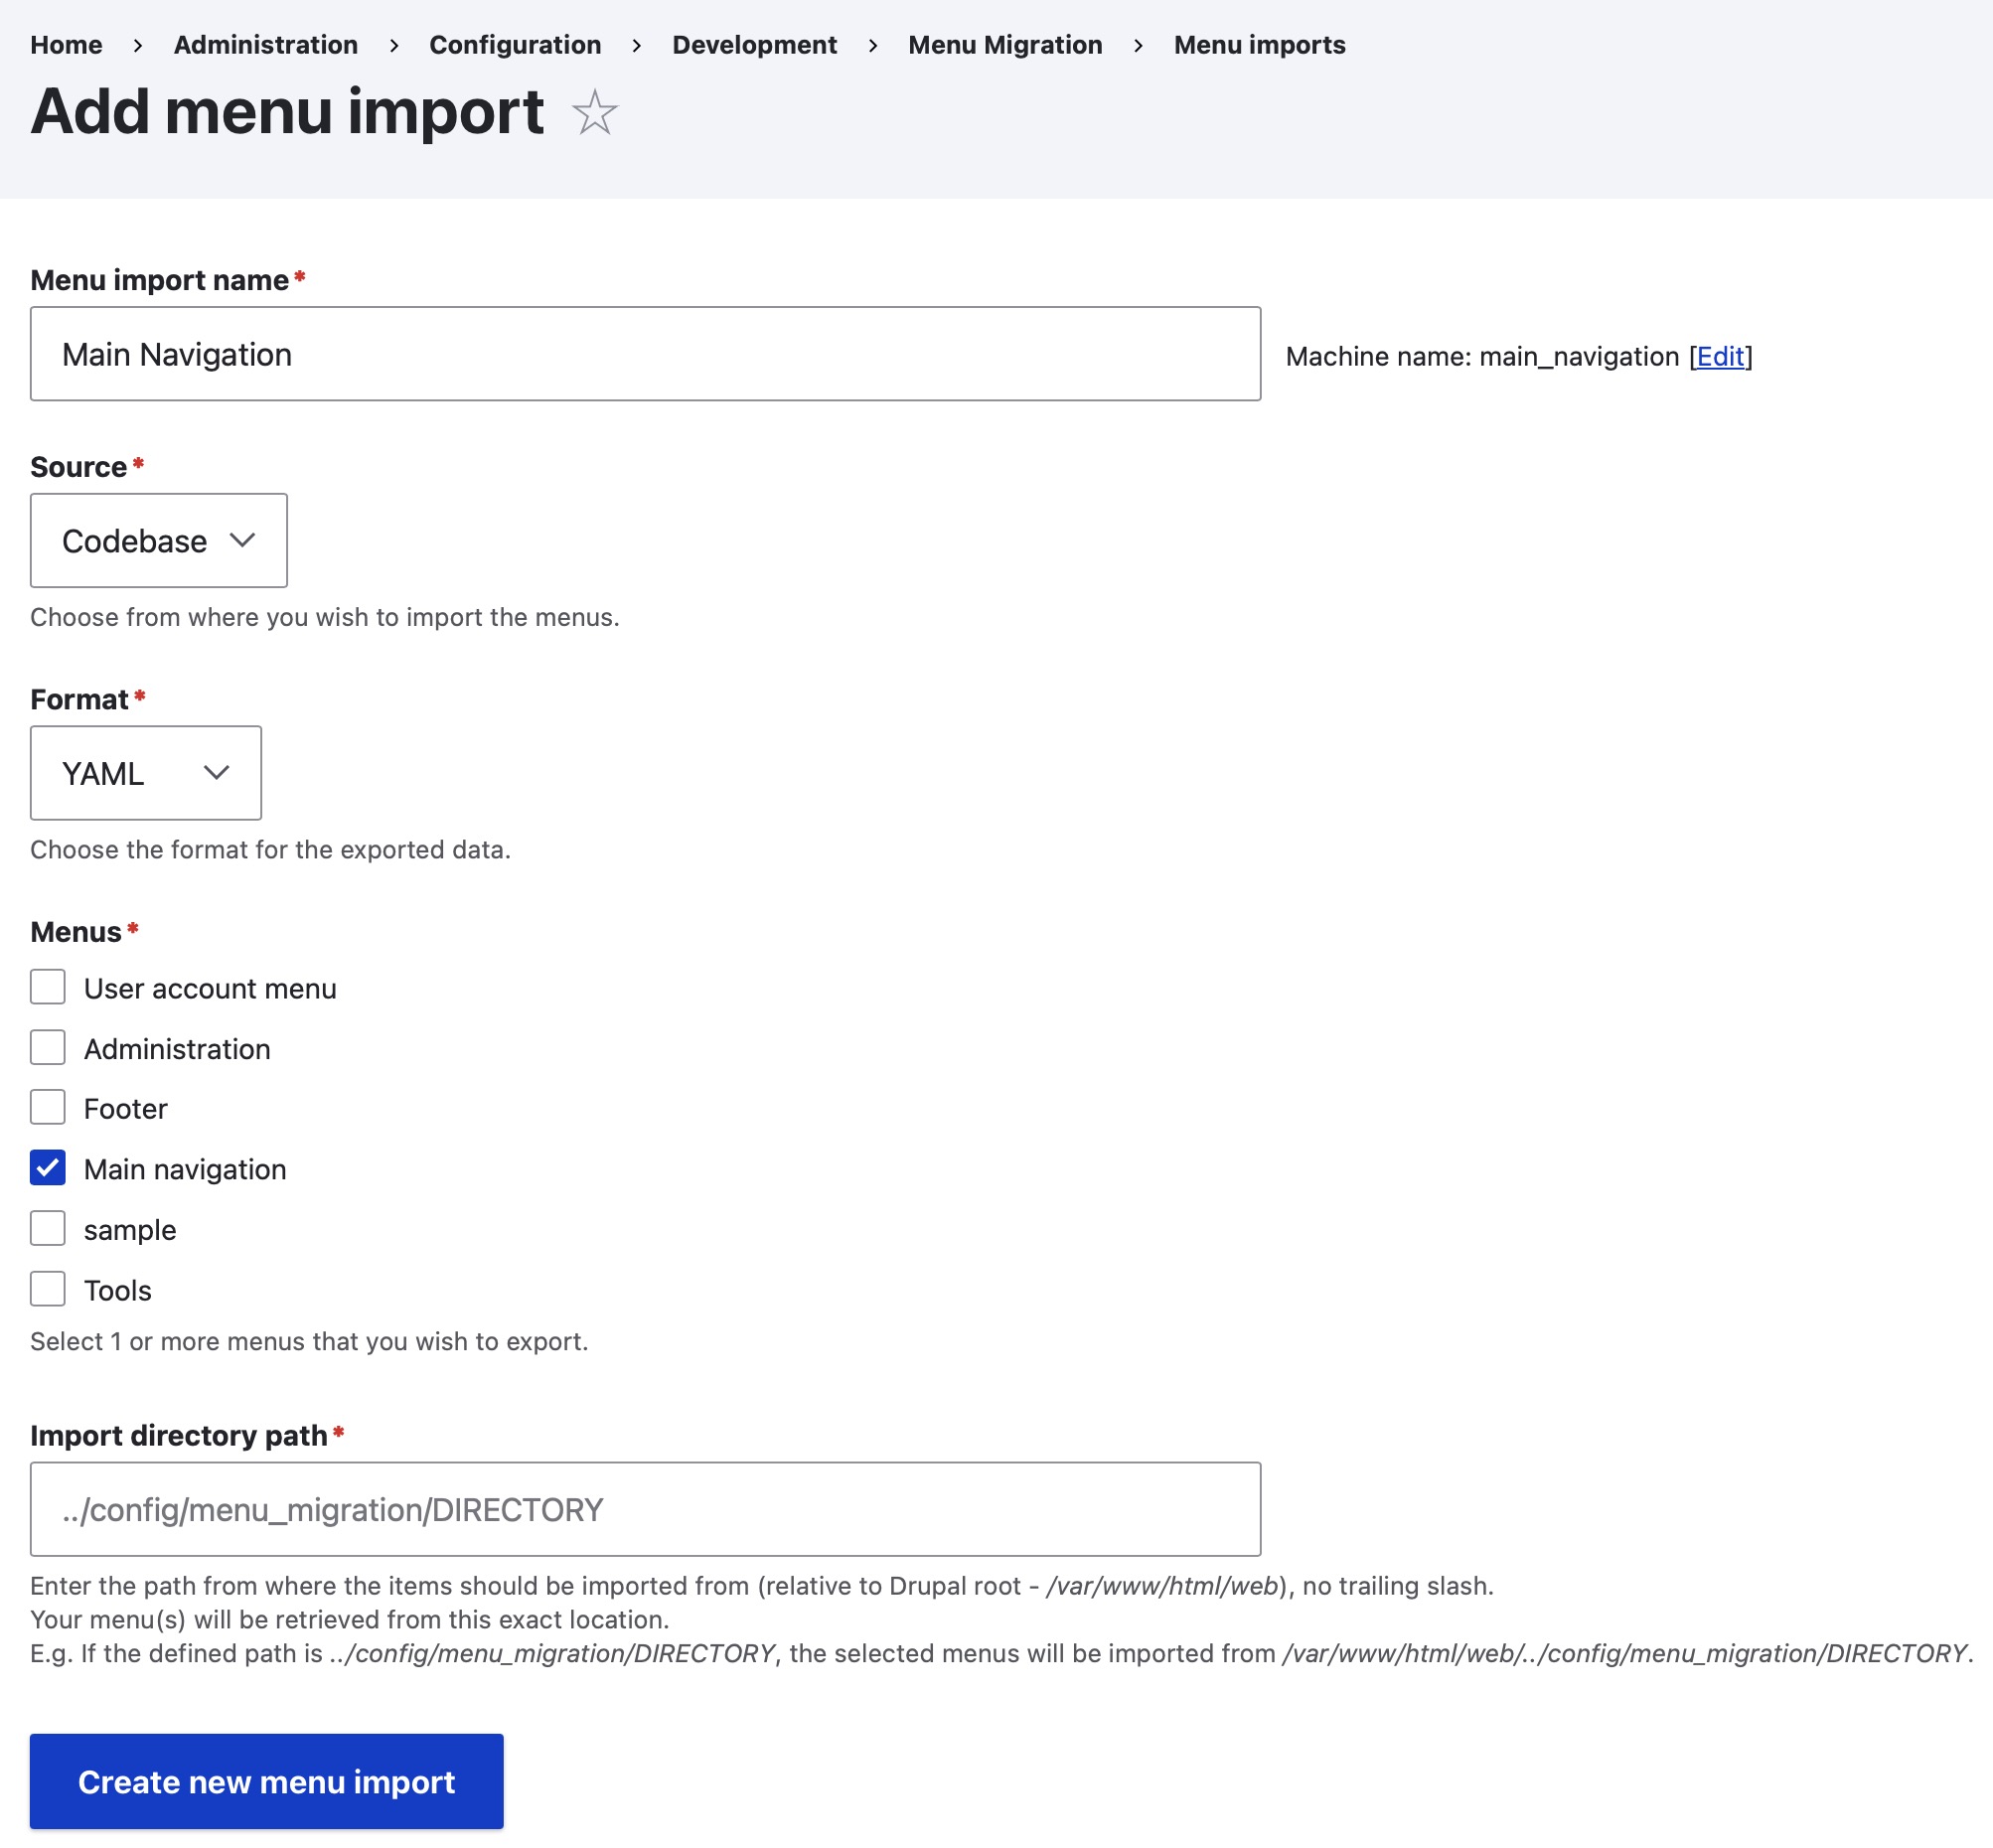This screenshot has width=1993, height=1848.
Task: Focus the Import directory path field
Action: pos(645,1508)
